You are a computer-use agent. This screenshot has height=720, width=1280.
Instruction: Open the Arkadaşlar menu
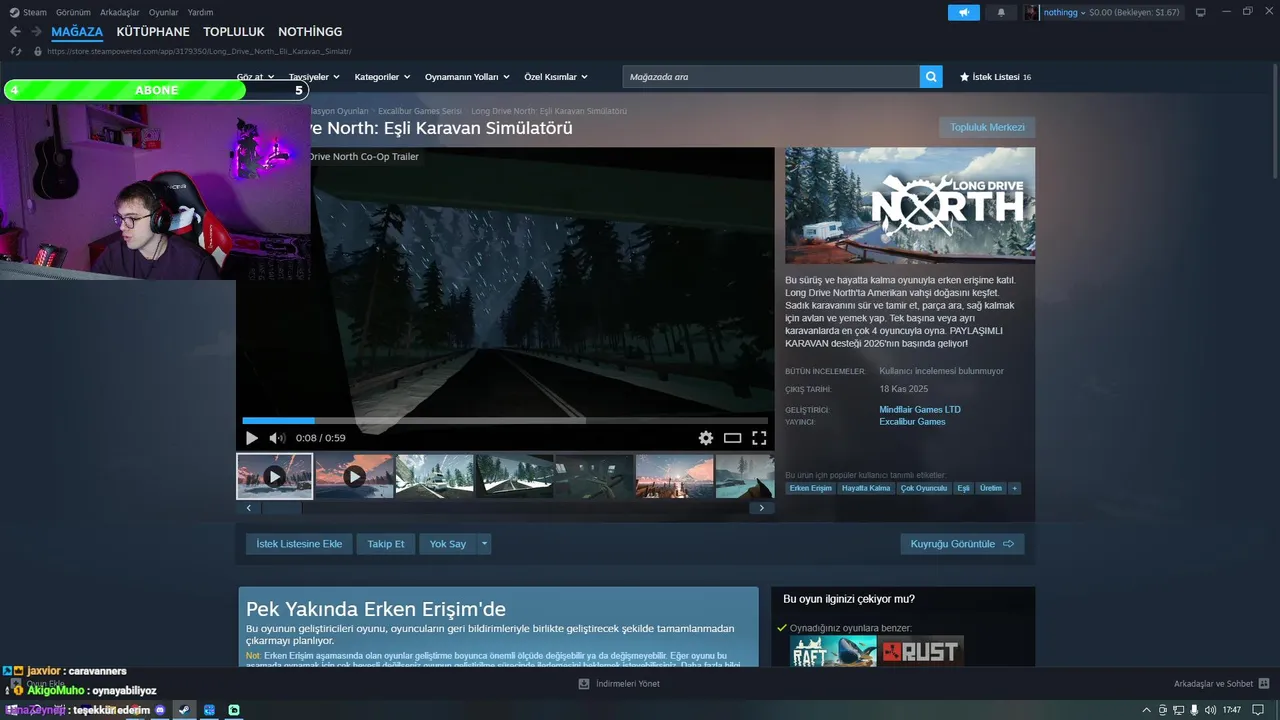[x=120, y=12]
